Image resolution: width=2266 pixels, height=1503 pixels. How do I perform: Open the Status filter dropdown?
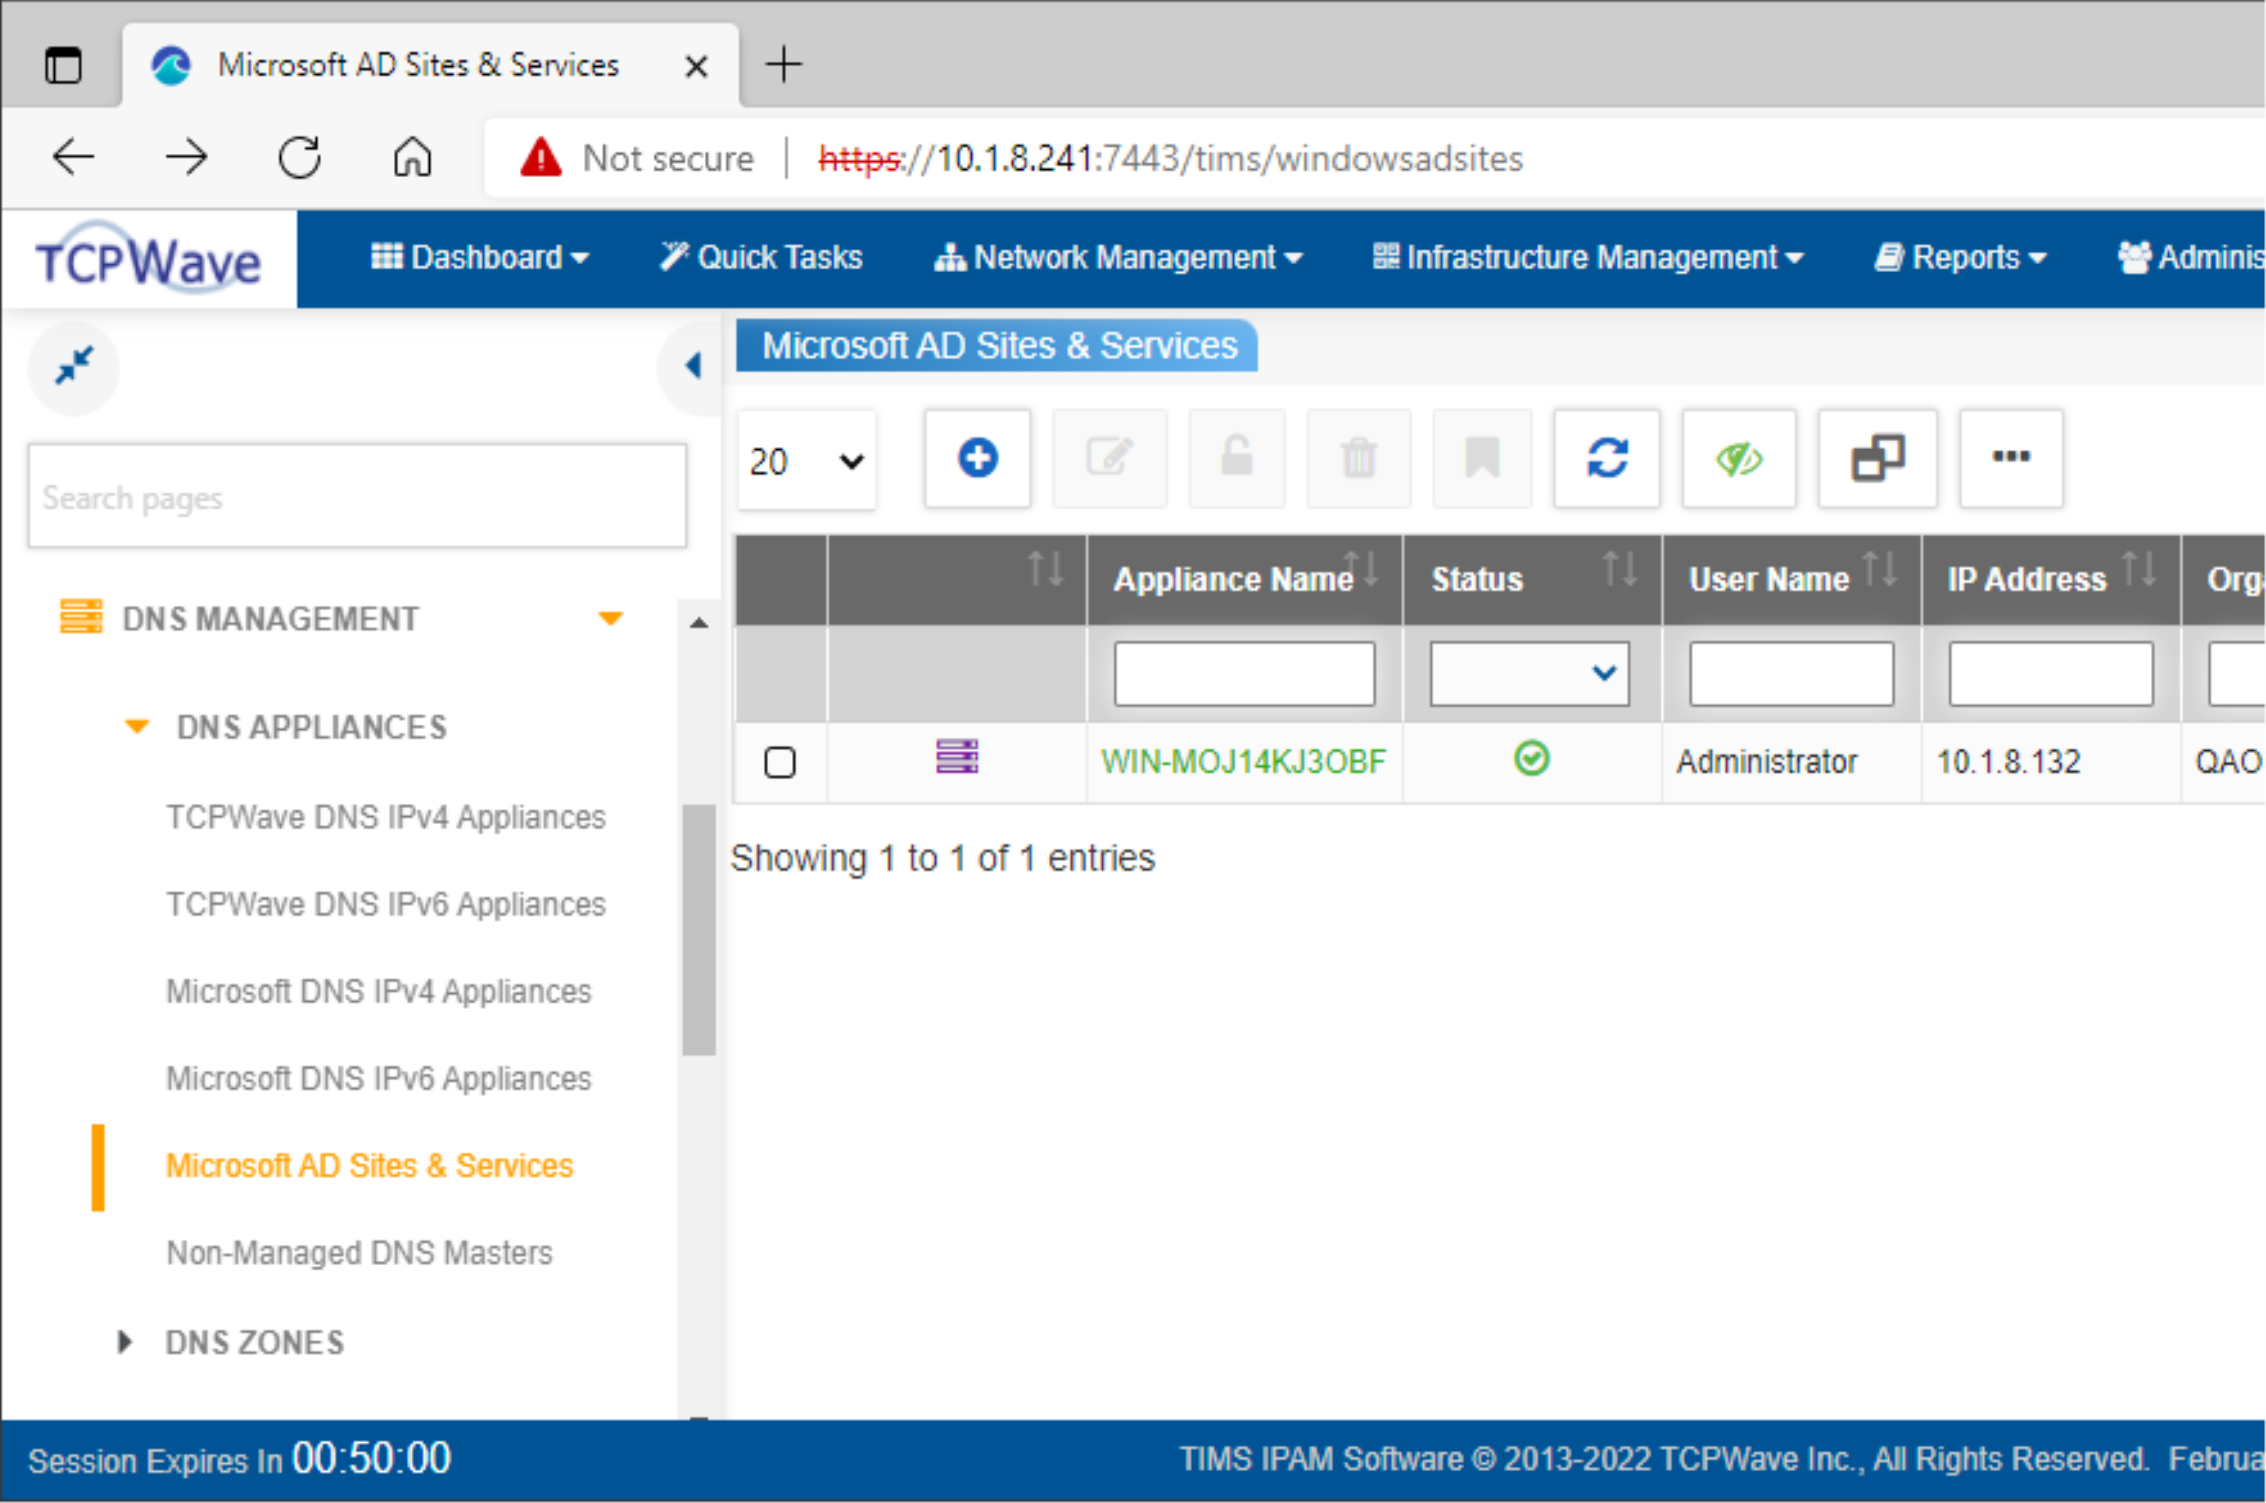click(1530, 673)
